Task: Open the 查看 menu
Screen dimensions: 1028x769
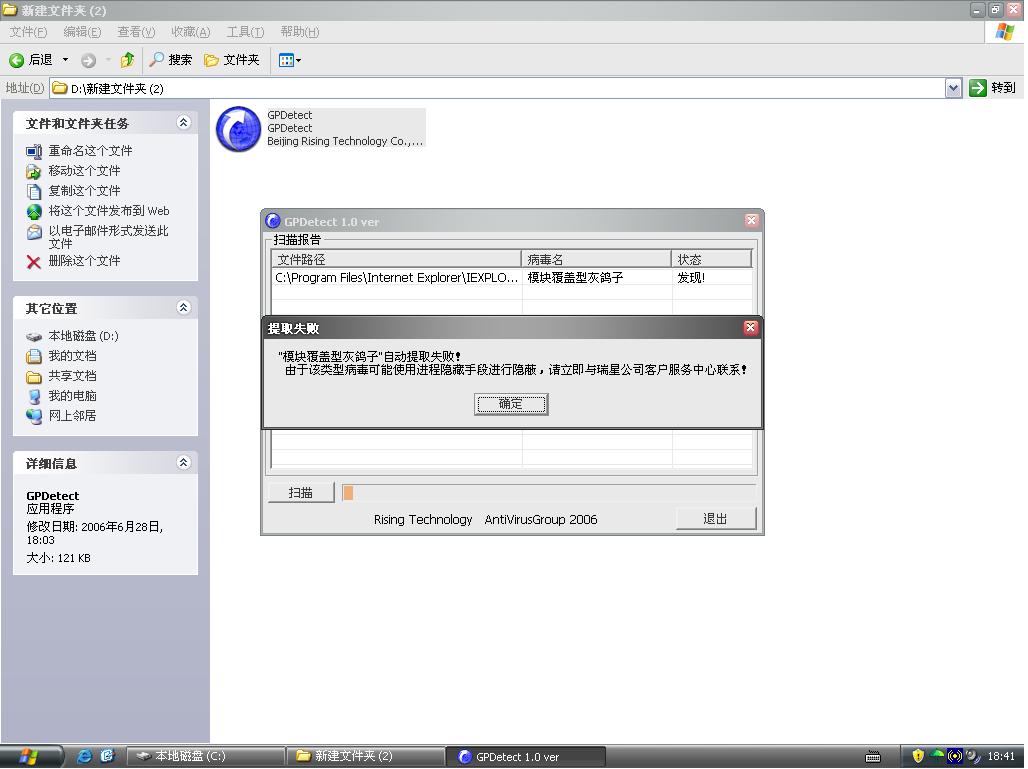Action: coord(136,32)
